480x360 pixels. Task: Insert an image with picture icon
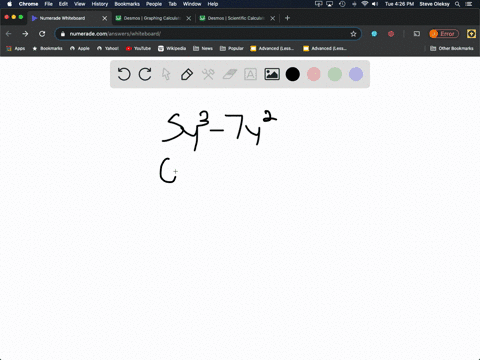tap(272, 74)
